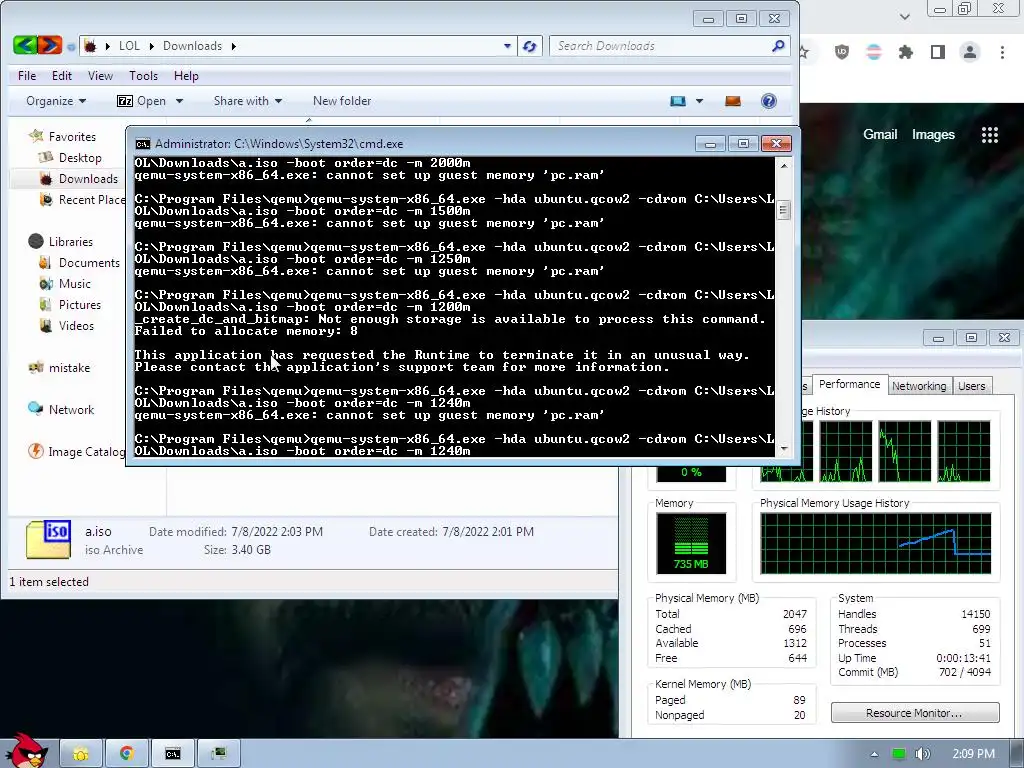This screenshot has width=1024, height=768.
Task: Click the orange Forward arrow in Explorer
Action: (x=50, y=45)
